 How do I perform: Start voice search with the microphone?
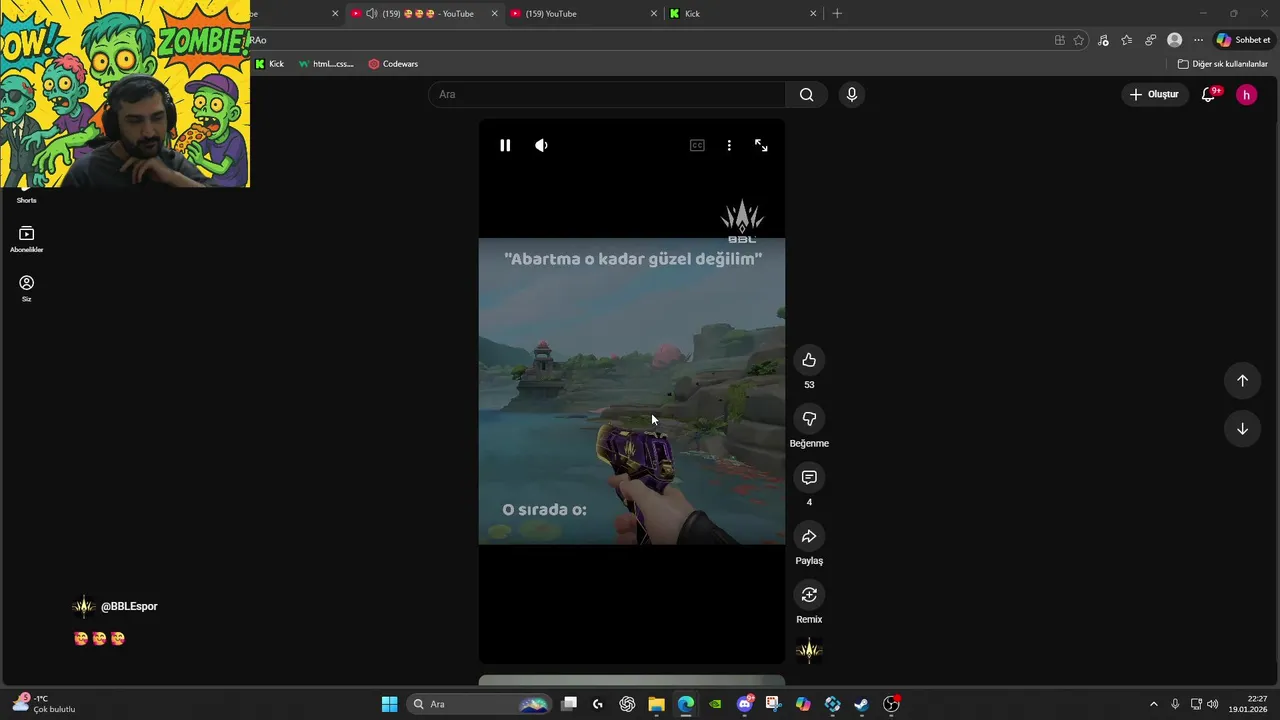pos(851,94)
